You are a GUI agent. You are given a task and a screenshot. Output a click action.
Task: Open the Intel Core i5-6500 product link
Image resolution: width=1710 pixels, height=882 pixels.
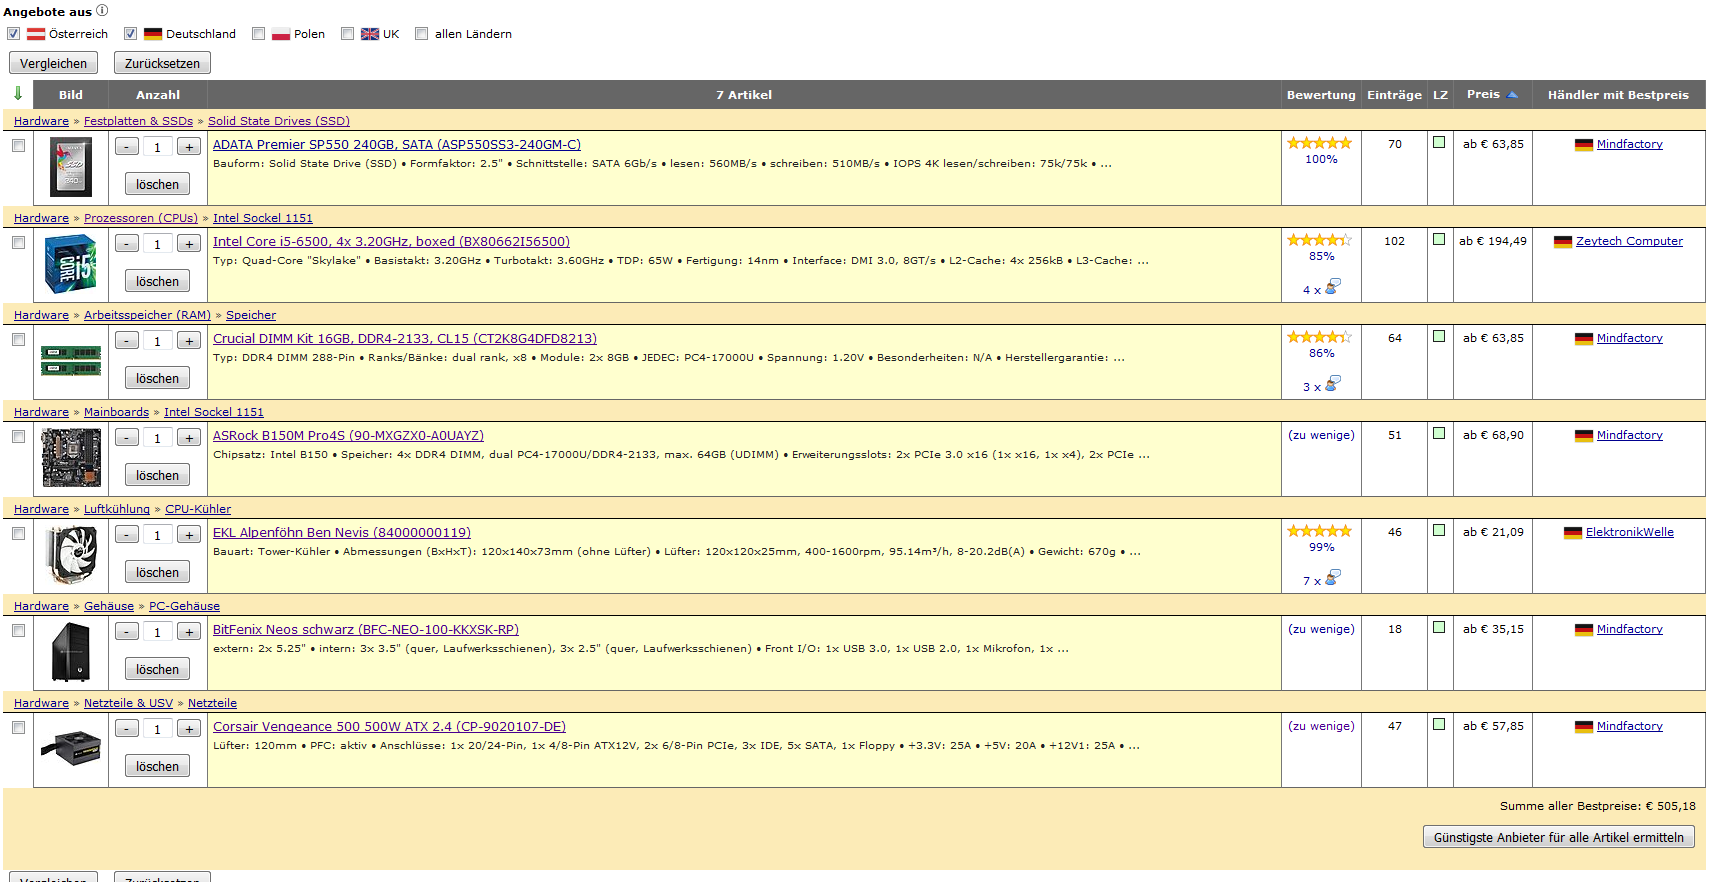coord(391,242)
